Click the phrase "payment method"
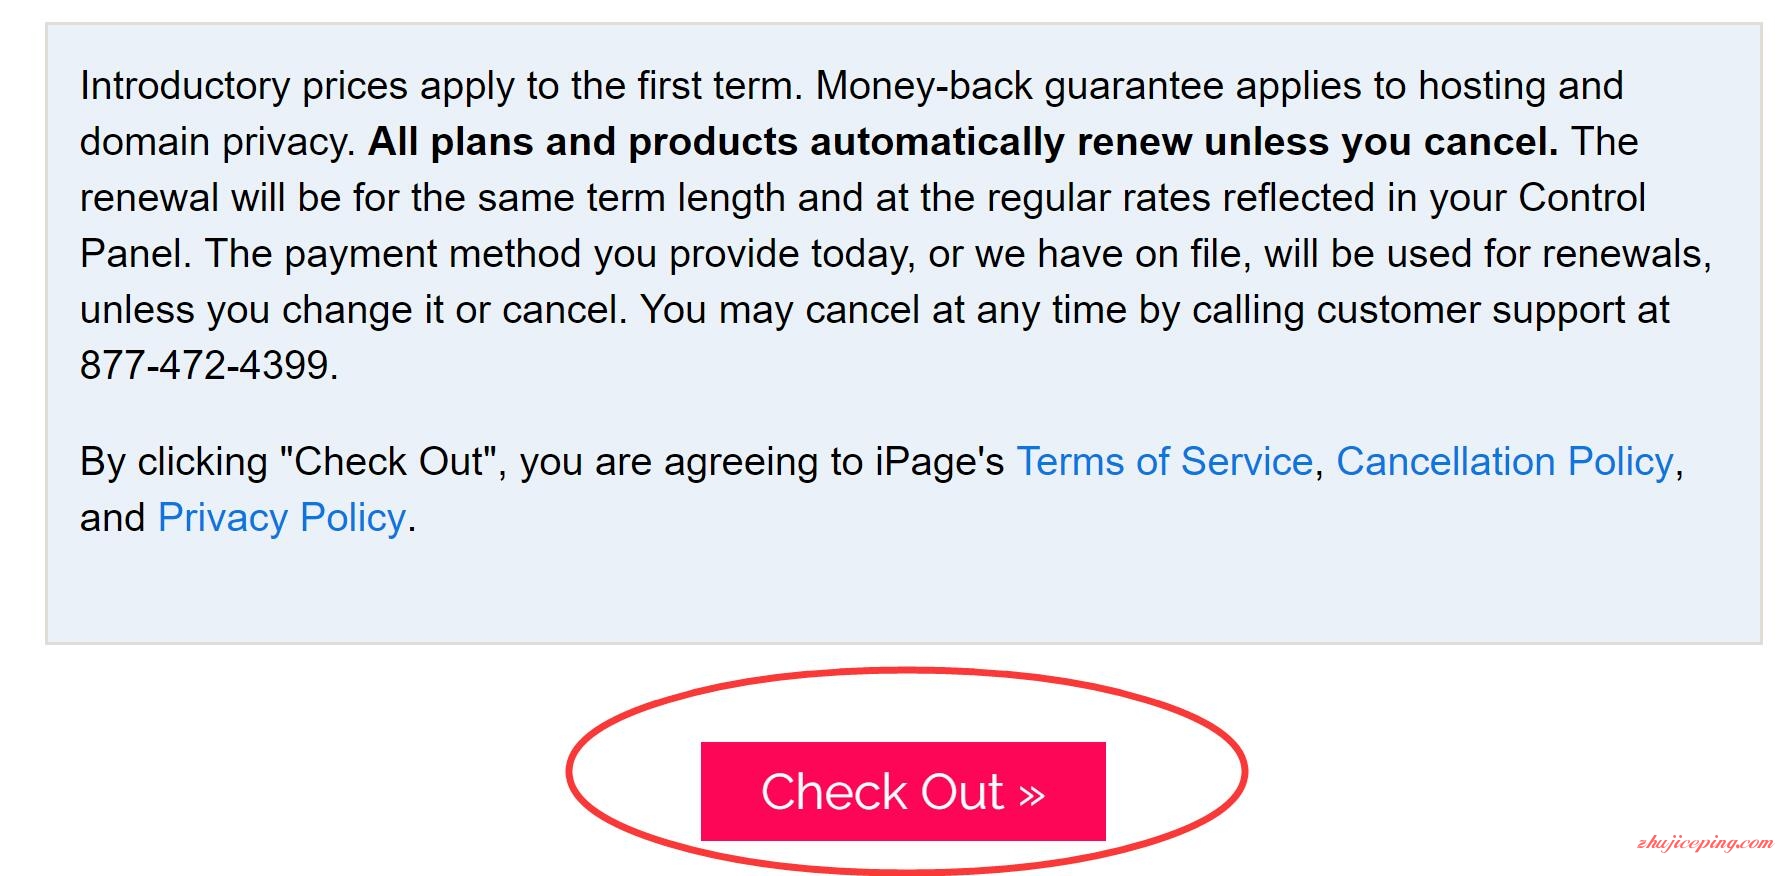The image size is (1792, 876). [432, 254]
